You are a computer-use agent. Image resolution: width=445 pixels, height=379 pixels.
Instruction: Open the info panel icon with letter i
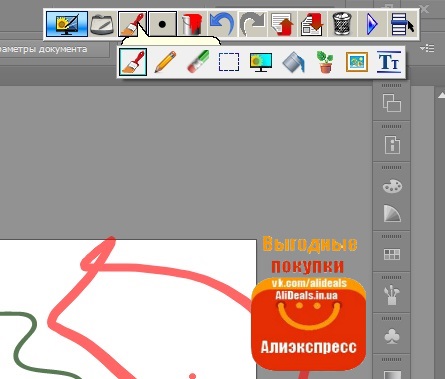[x=392, y=145]
